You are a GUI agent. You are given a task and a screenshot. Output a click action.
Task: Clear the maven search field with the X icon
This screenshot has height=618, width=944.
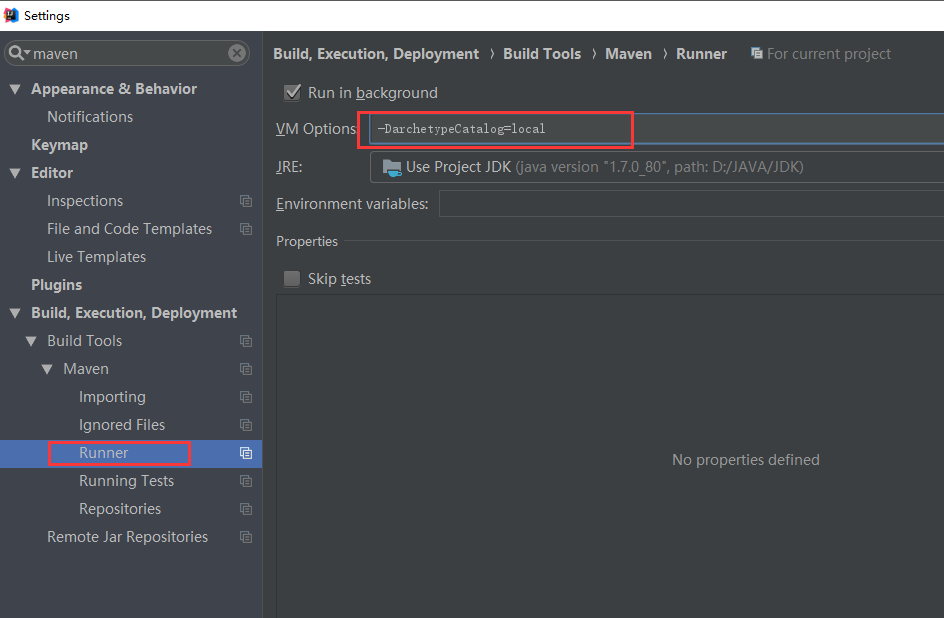(237, 53)
